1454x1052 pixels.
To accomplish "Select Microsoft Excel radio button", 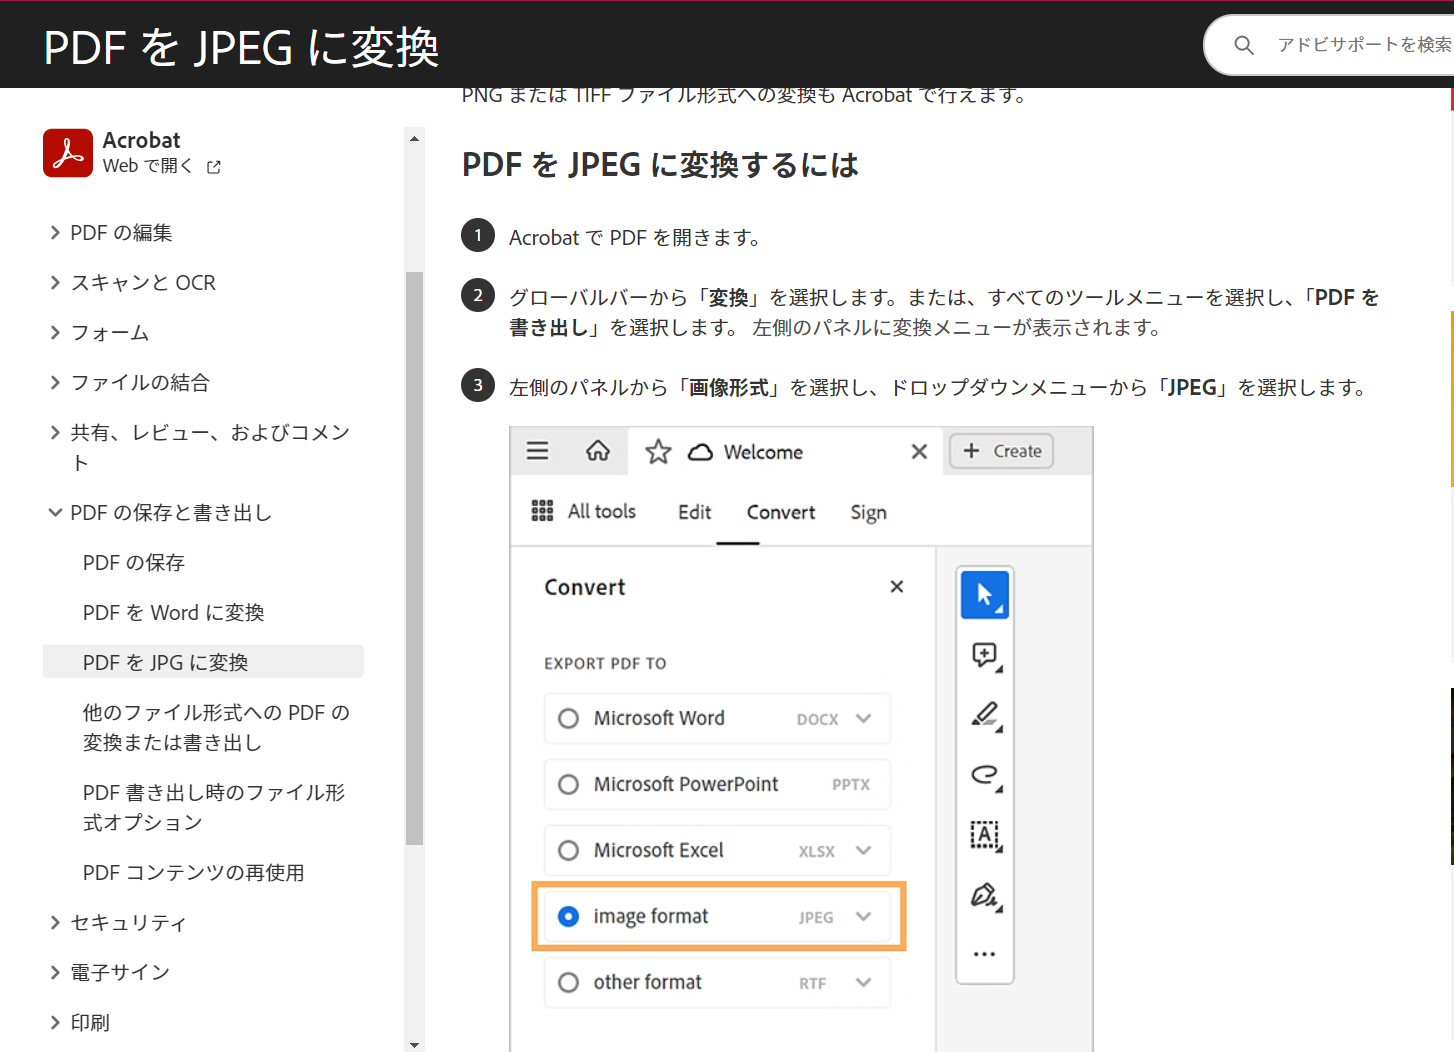I will 568,851.
